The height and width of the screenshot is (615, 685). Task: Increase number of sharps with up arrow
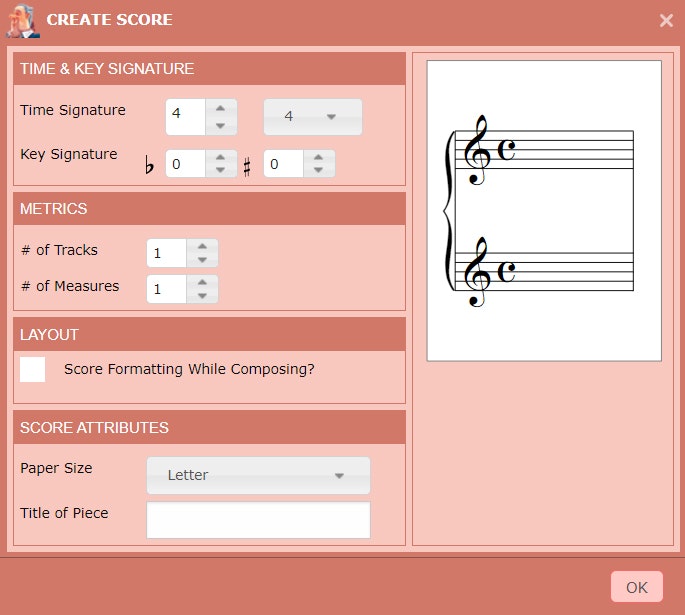tap(318, 157)
